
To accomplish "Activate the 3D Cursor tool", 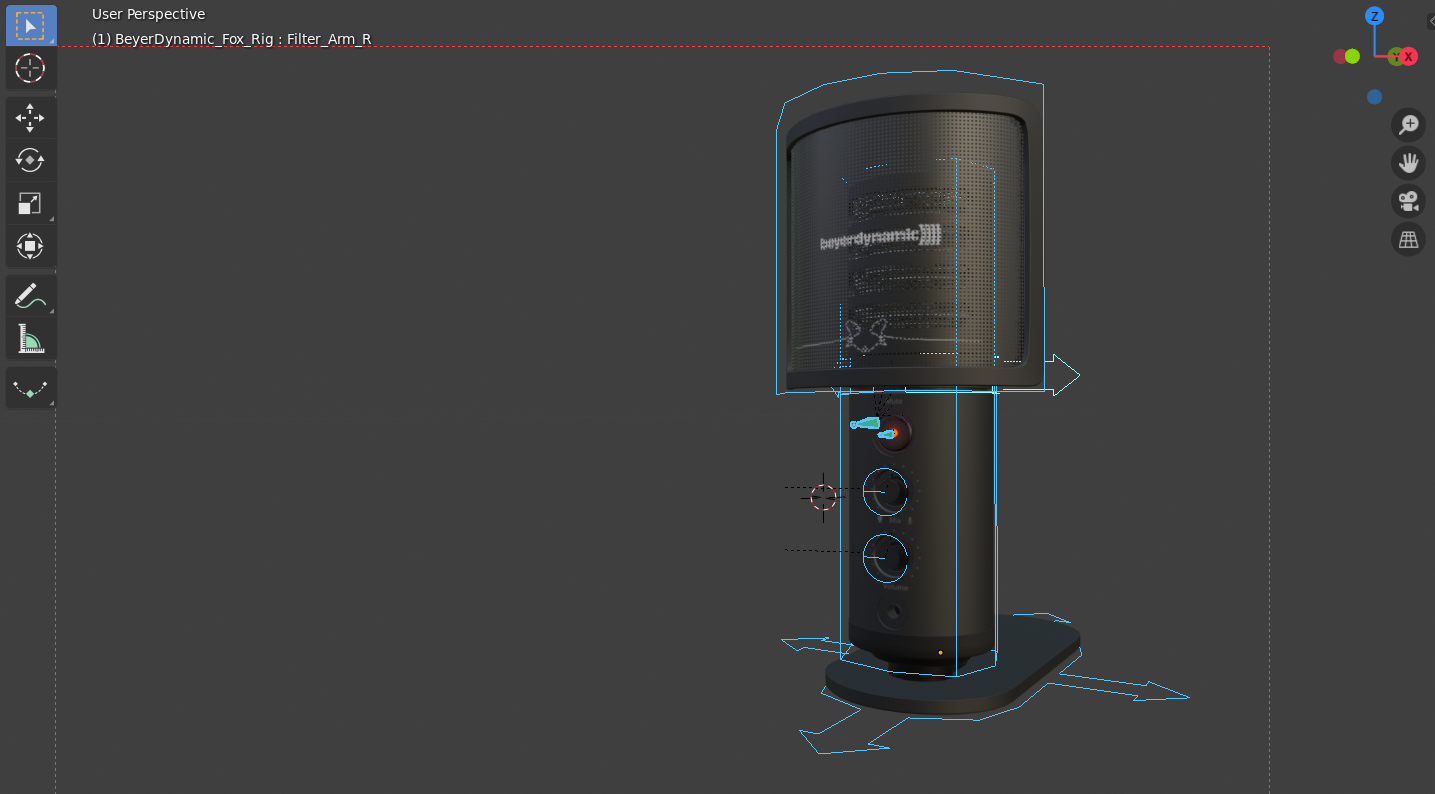I will 30,69.
